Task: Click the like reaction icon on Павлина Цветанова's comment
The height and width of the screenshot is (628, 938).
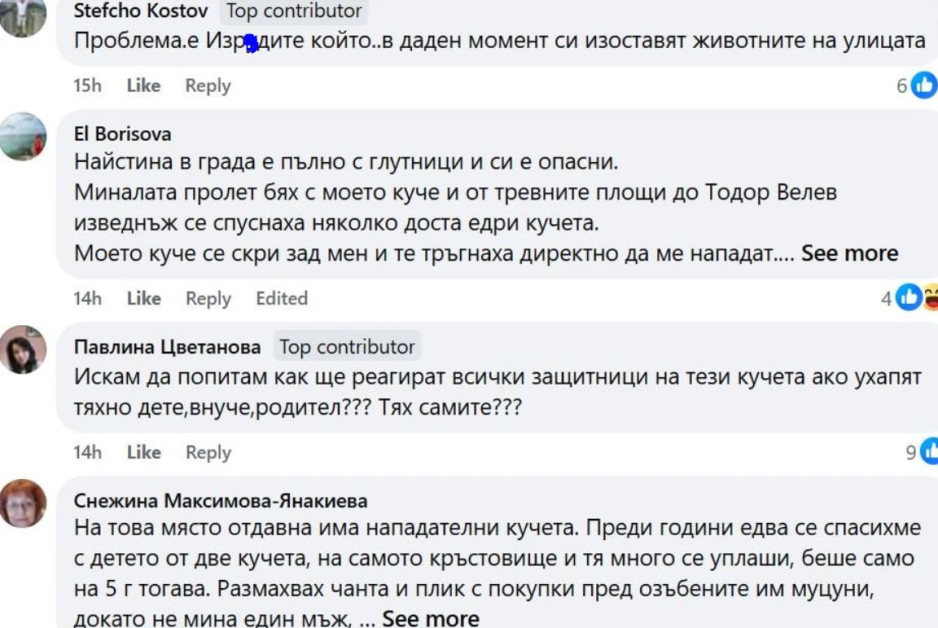Action: click(928, 452)
